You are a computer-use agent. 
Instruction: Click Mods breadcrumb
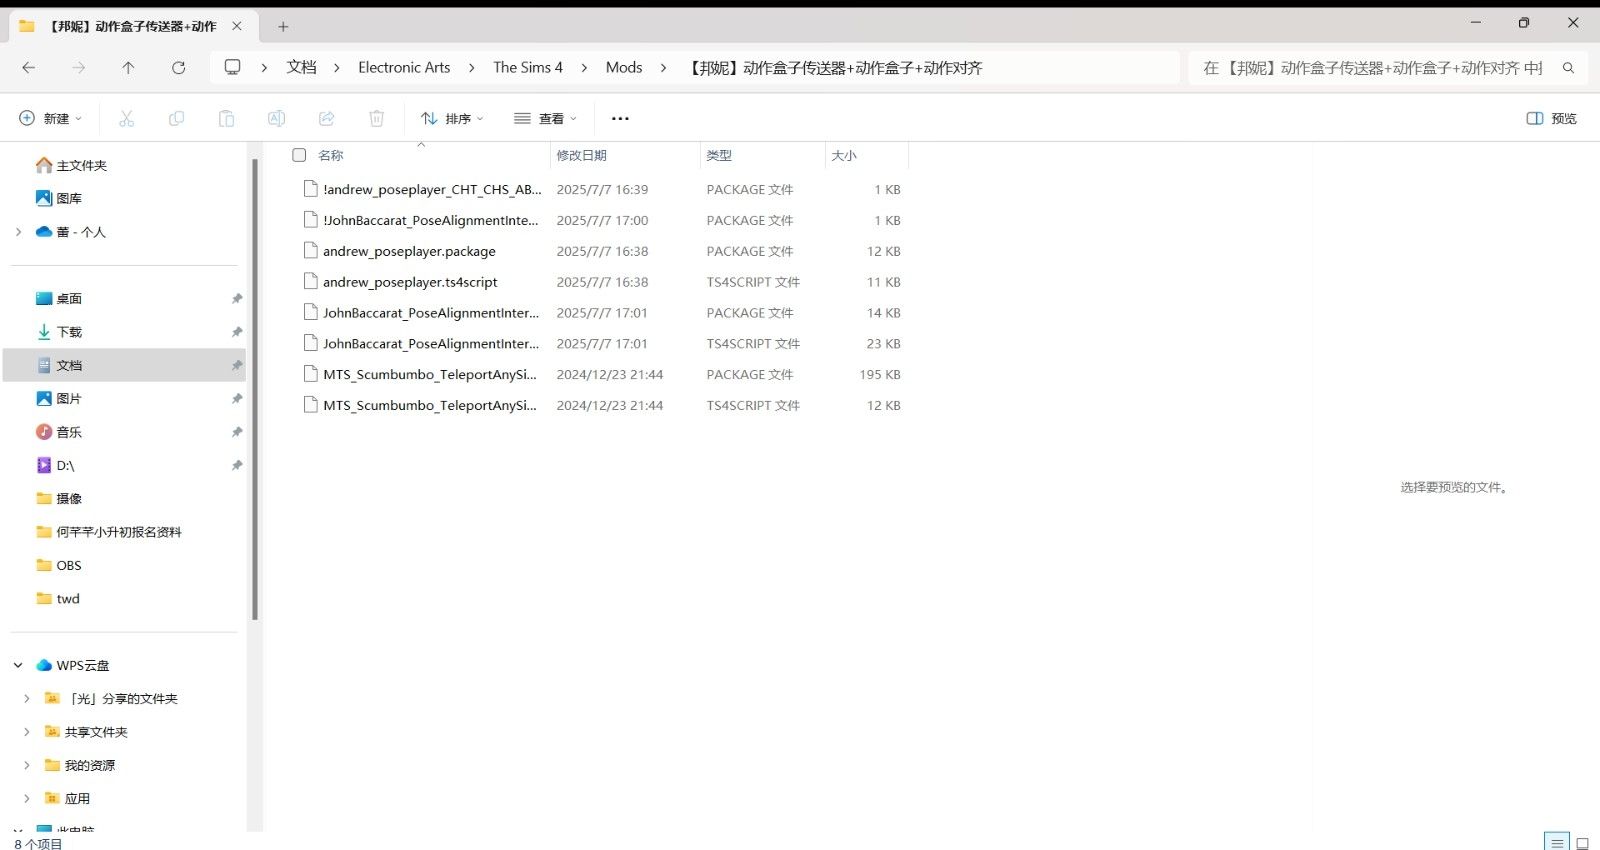[x=624, y=67]
